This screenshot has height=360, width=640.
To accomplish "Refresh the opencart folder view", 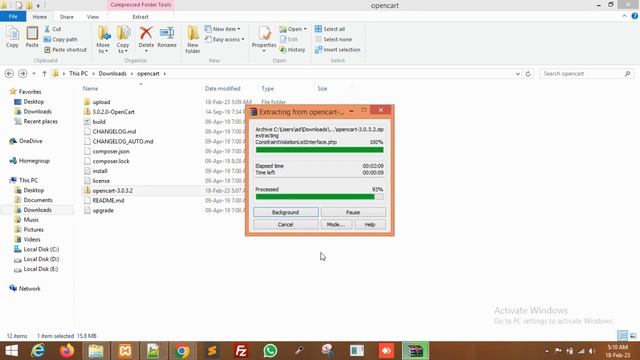I will click(x=528, y=74).
